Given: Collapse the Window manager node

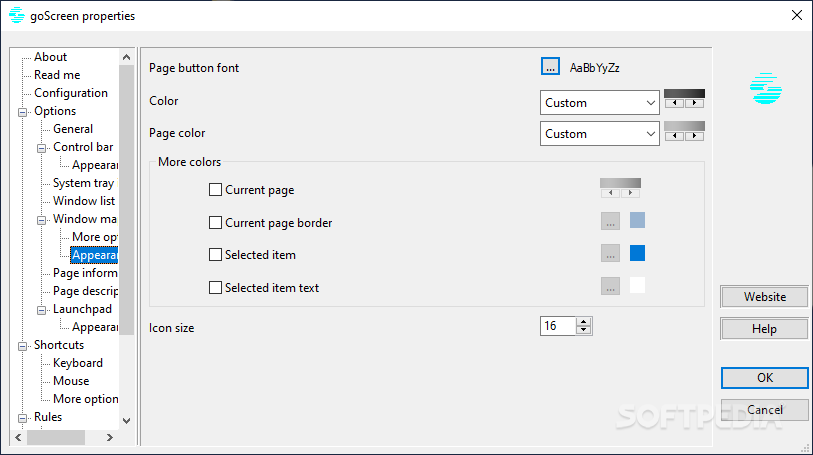Looking at the screenshot, I should [41, 220].
